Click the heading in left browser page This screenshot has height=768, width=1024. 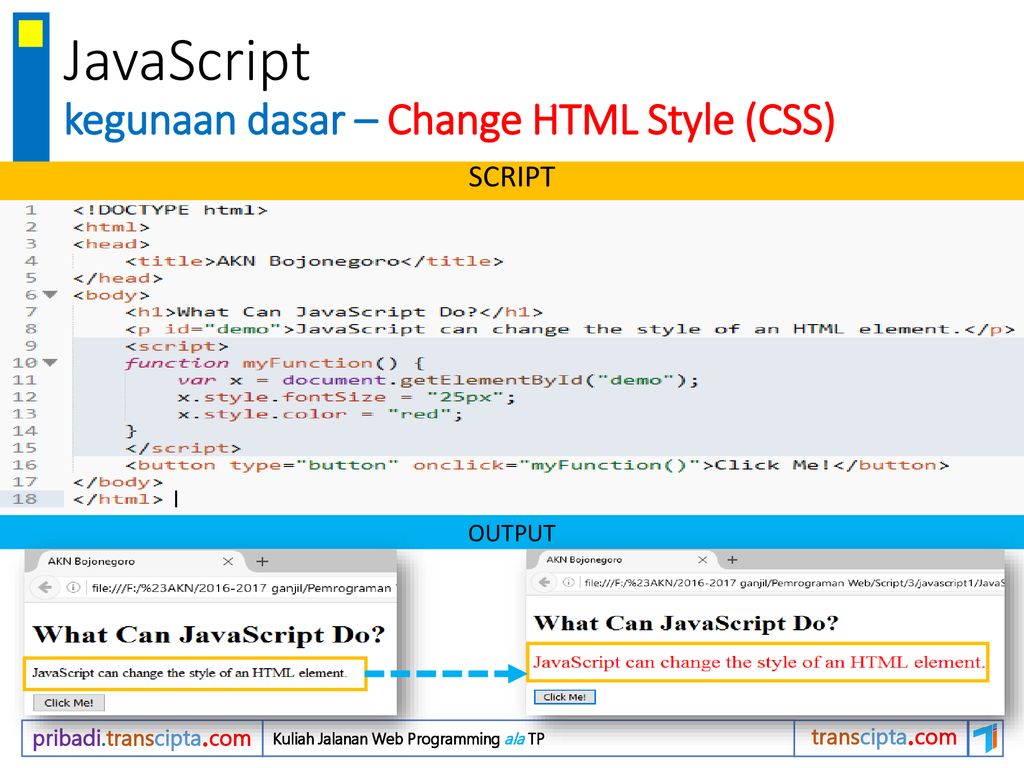[209, 634]
